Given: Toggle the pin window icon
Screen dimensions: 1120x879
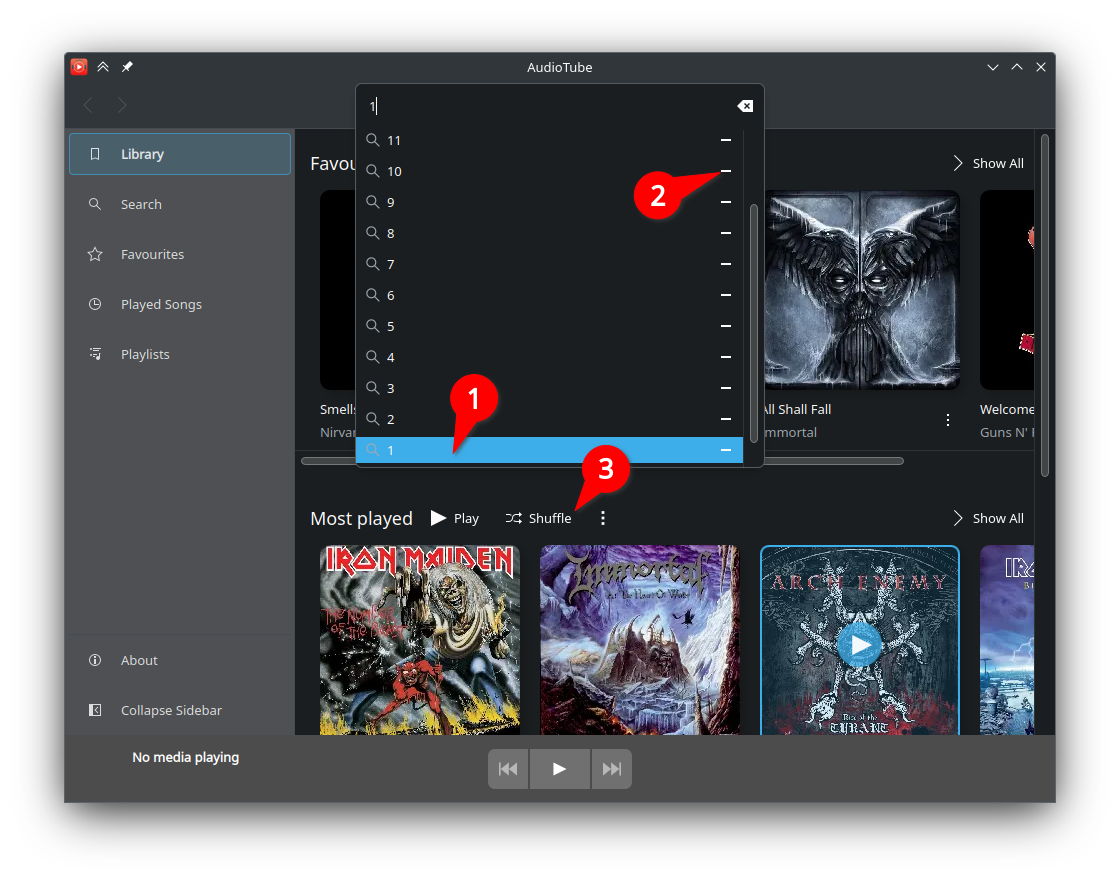Looking at the screenshot, I should point(127,67).
